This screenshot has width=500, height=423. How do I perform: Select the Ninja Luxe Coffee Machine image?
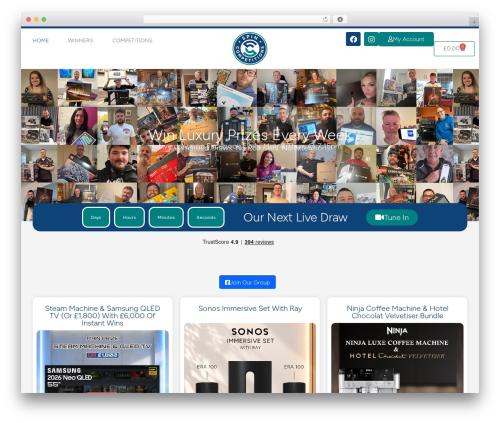tap(397, 358)
